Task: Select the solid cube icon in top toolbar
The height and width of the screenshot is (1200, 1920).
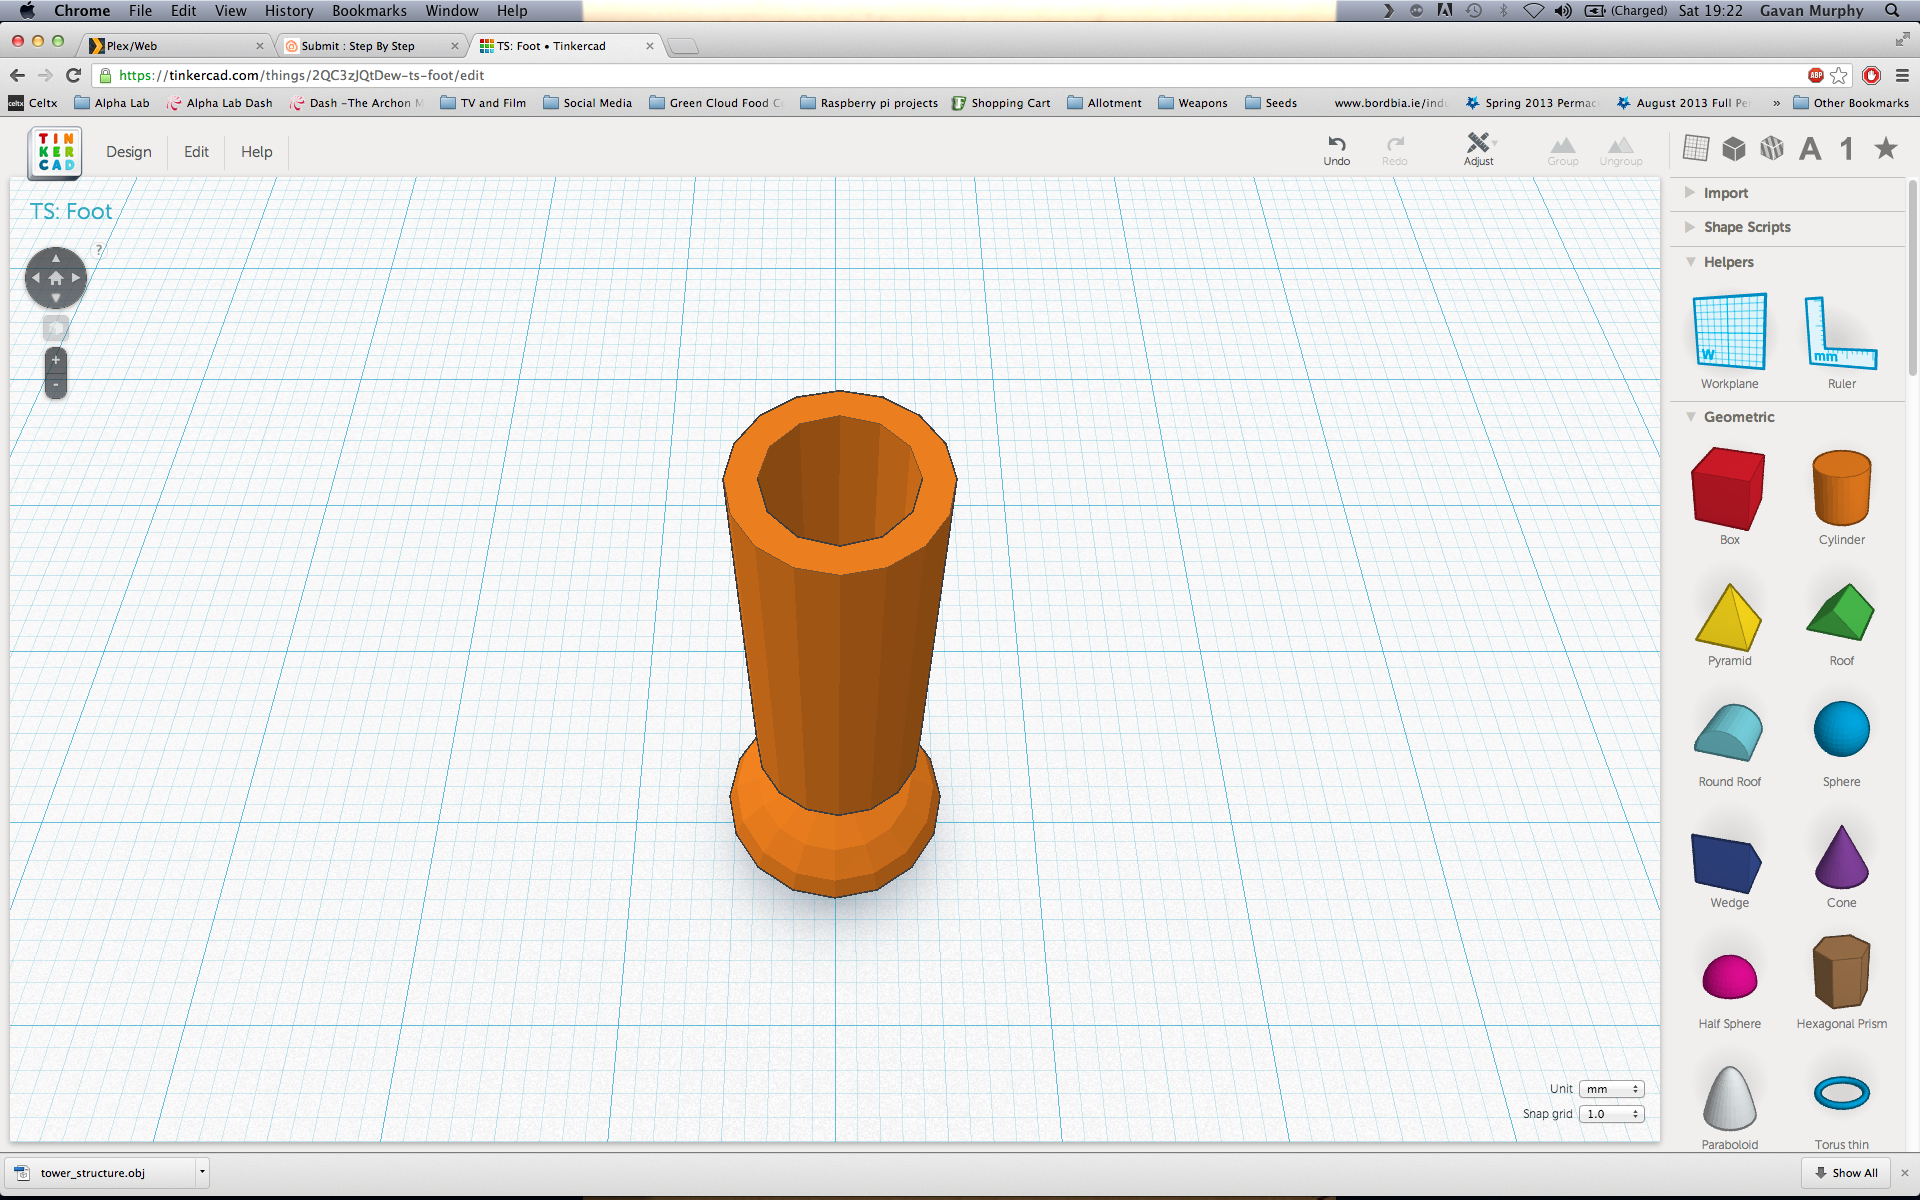Action: point(1734,148)
